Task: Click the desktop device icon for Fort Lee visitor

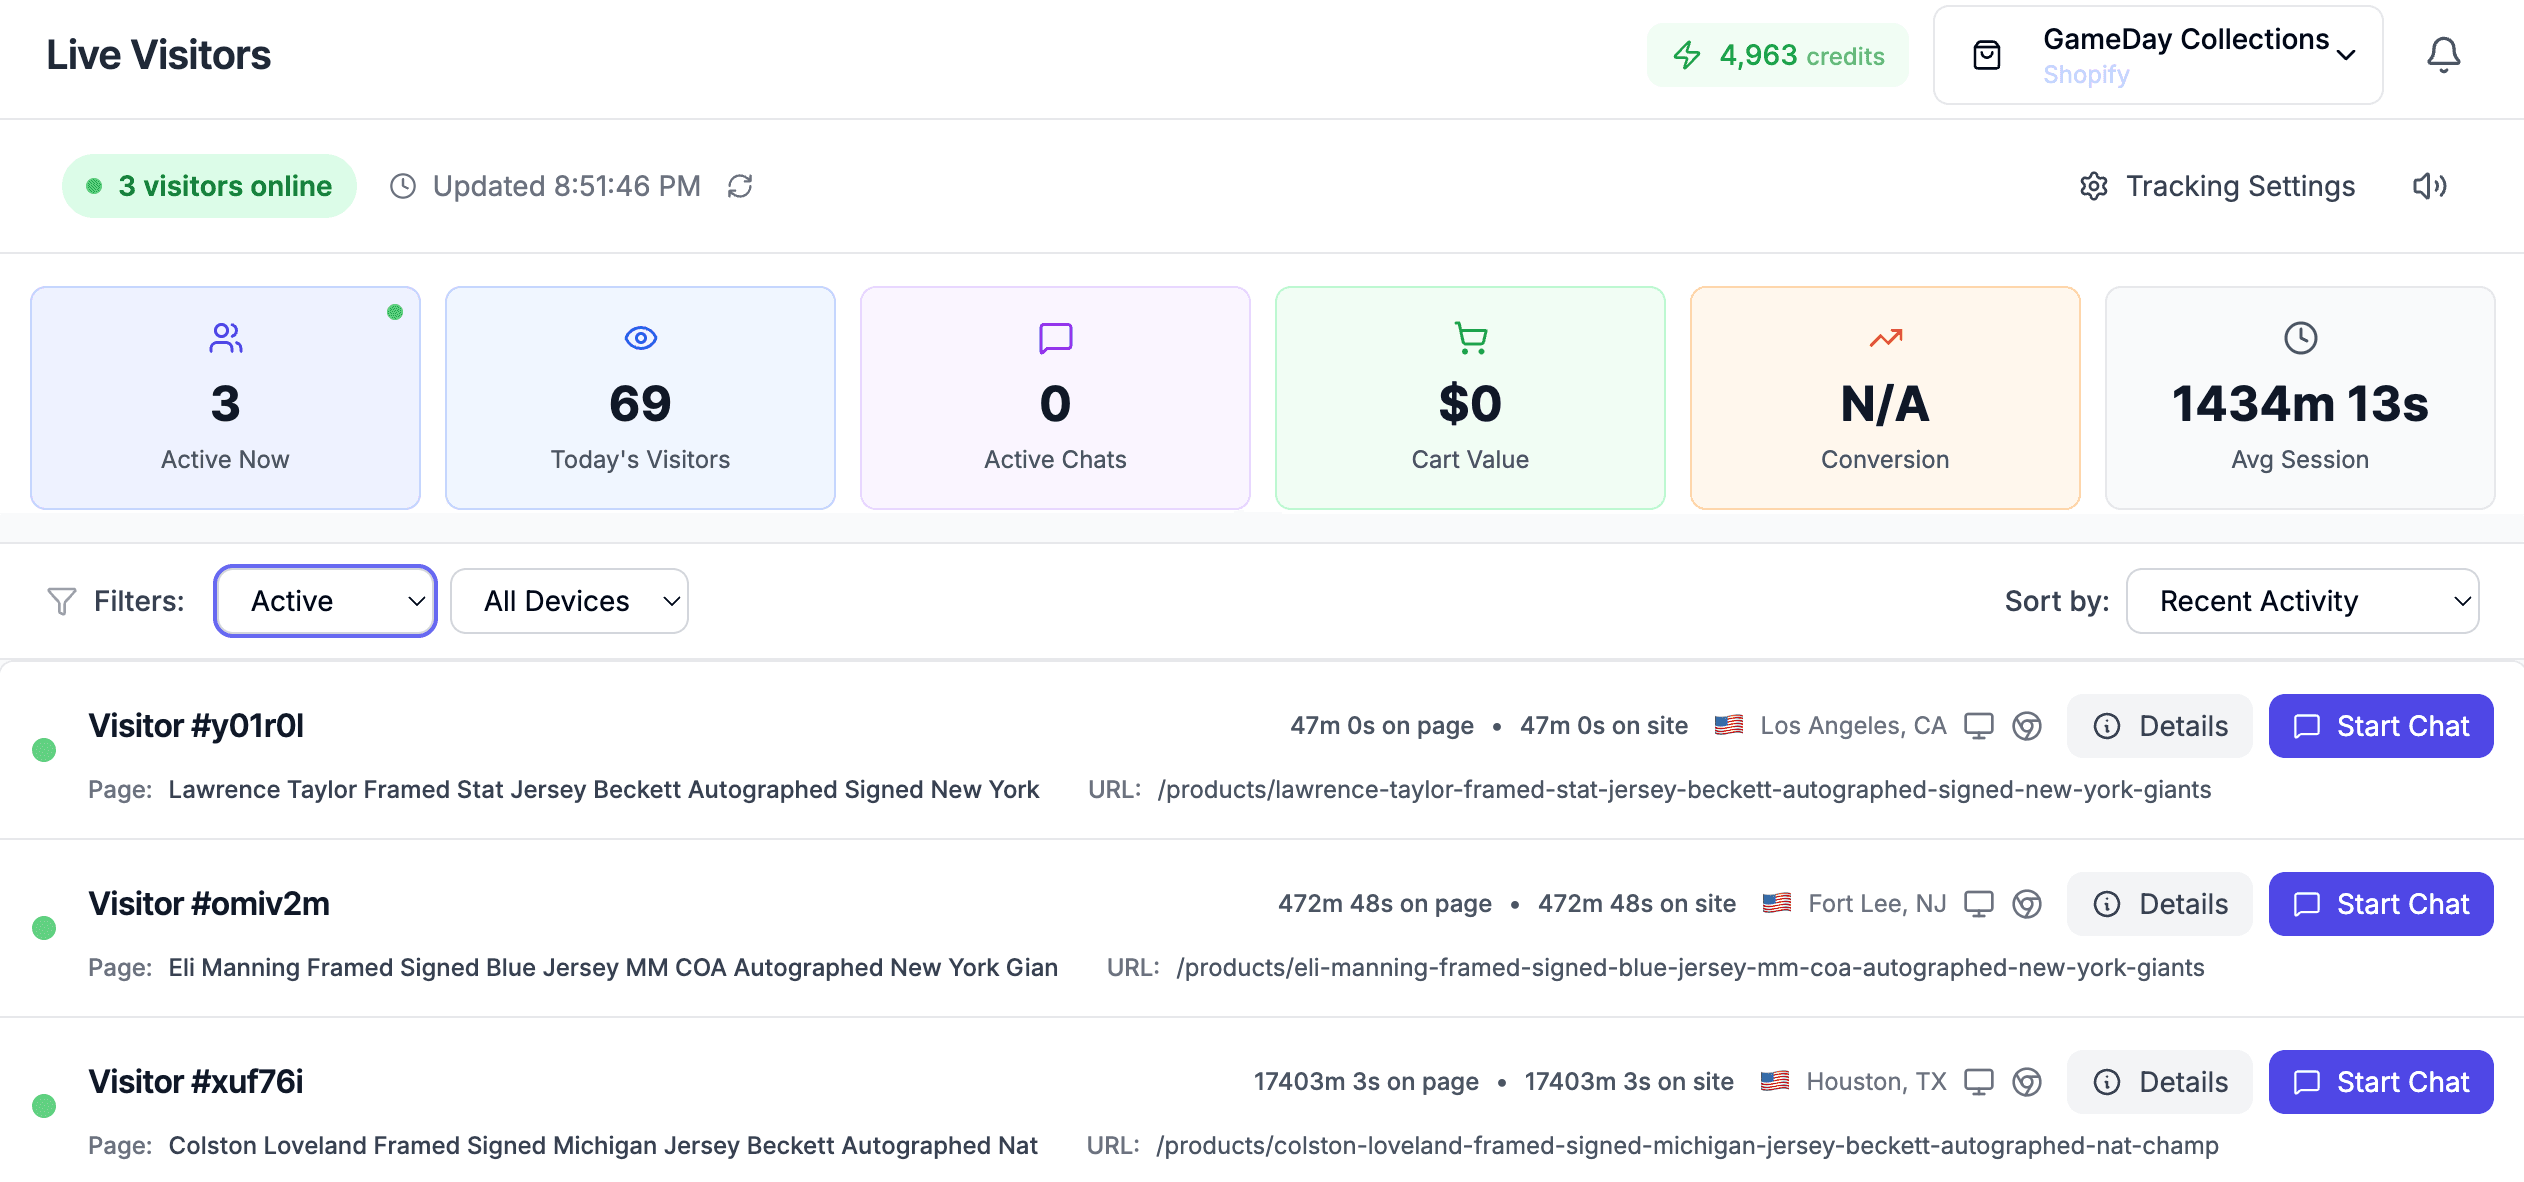Action: click(x=1978, y=904)
